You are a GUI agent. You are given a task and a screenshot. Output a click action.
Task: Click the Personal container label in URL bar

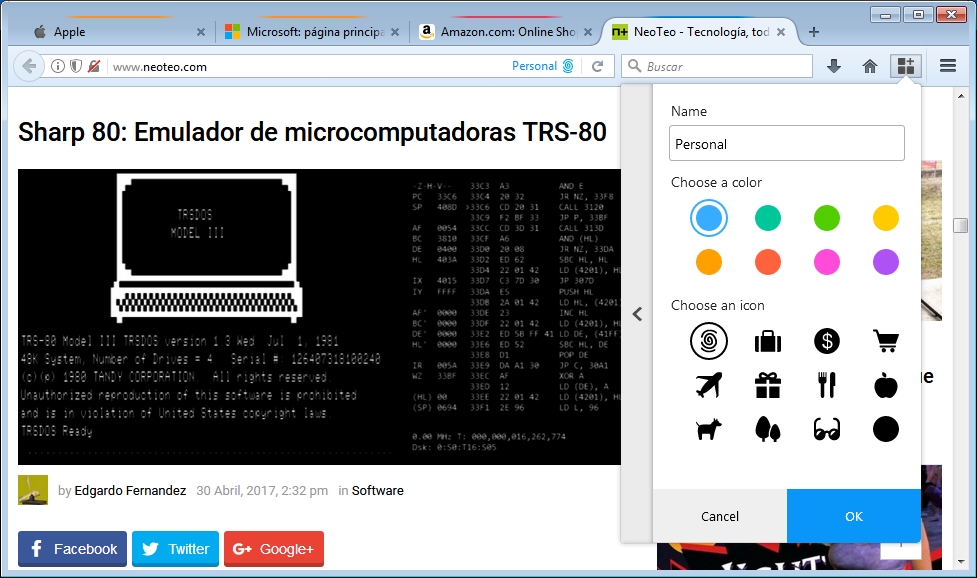[x=534, y=66]
